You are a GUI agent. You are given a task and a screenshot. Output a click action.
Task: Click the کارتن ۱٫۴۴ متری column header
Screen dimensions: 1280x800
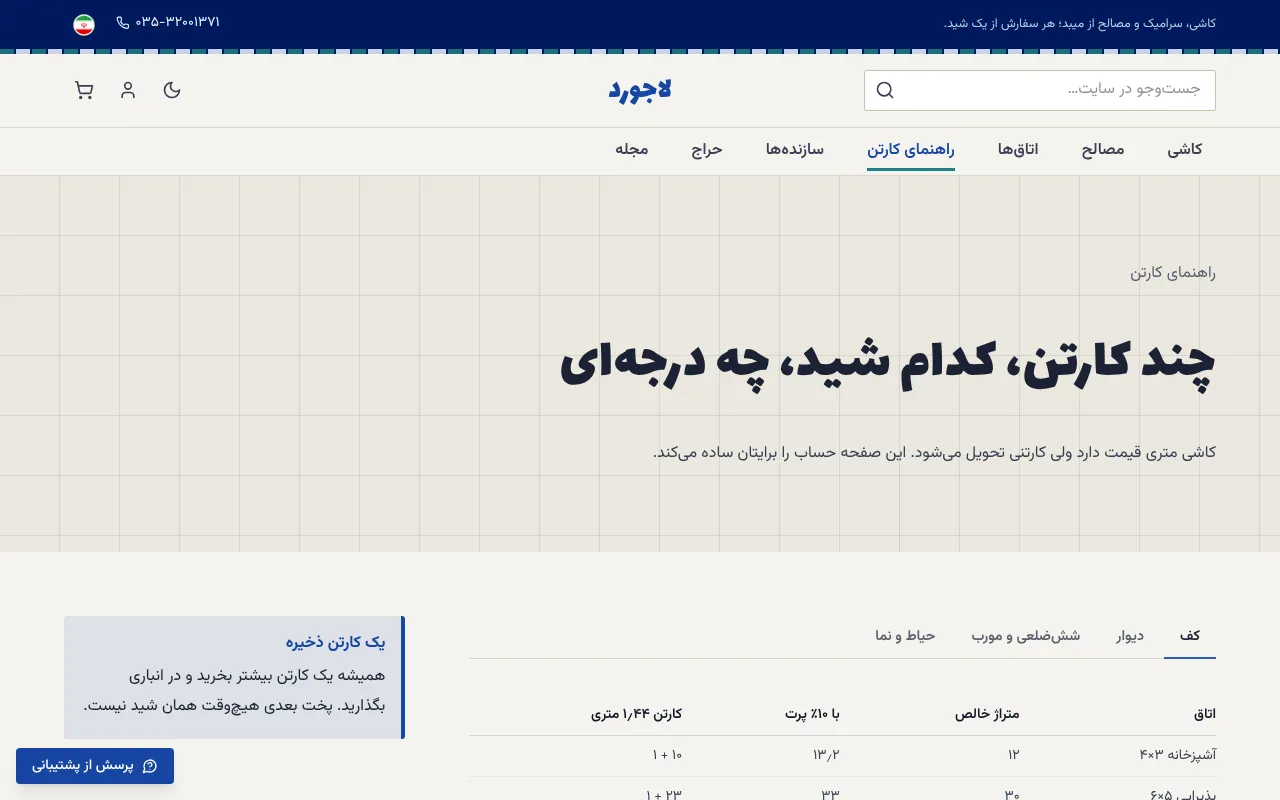(637, 714)
